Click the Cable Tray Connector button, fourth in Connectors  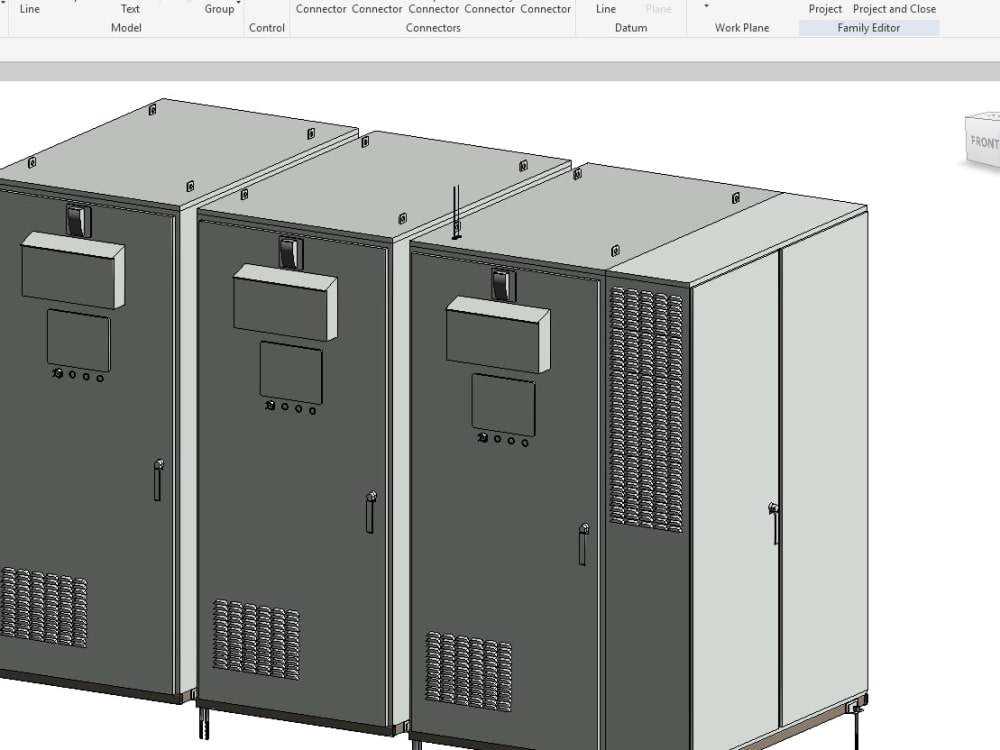[x=490, y=8]
